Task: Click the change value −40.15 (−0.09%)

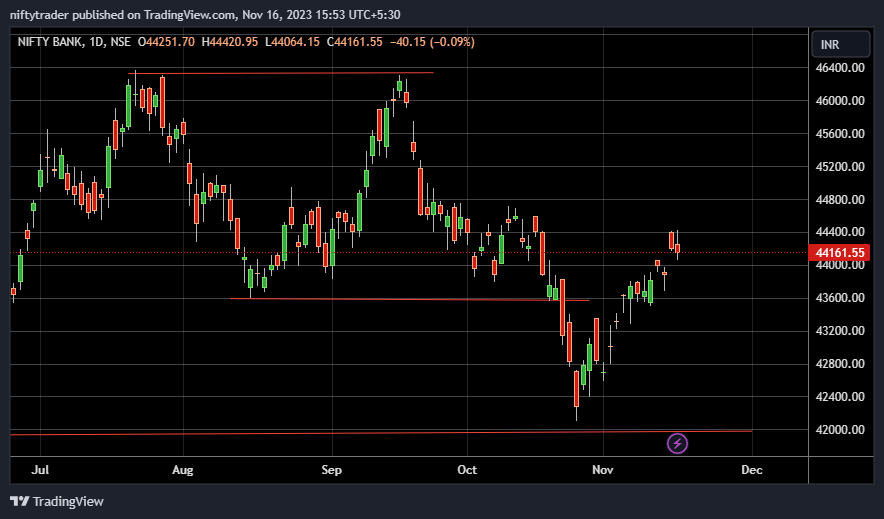Action: (x=432, y=42)
